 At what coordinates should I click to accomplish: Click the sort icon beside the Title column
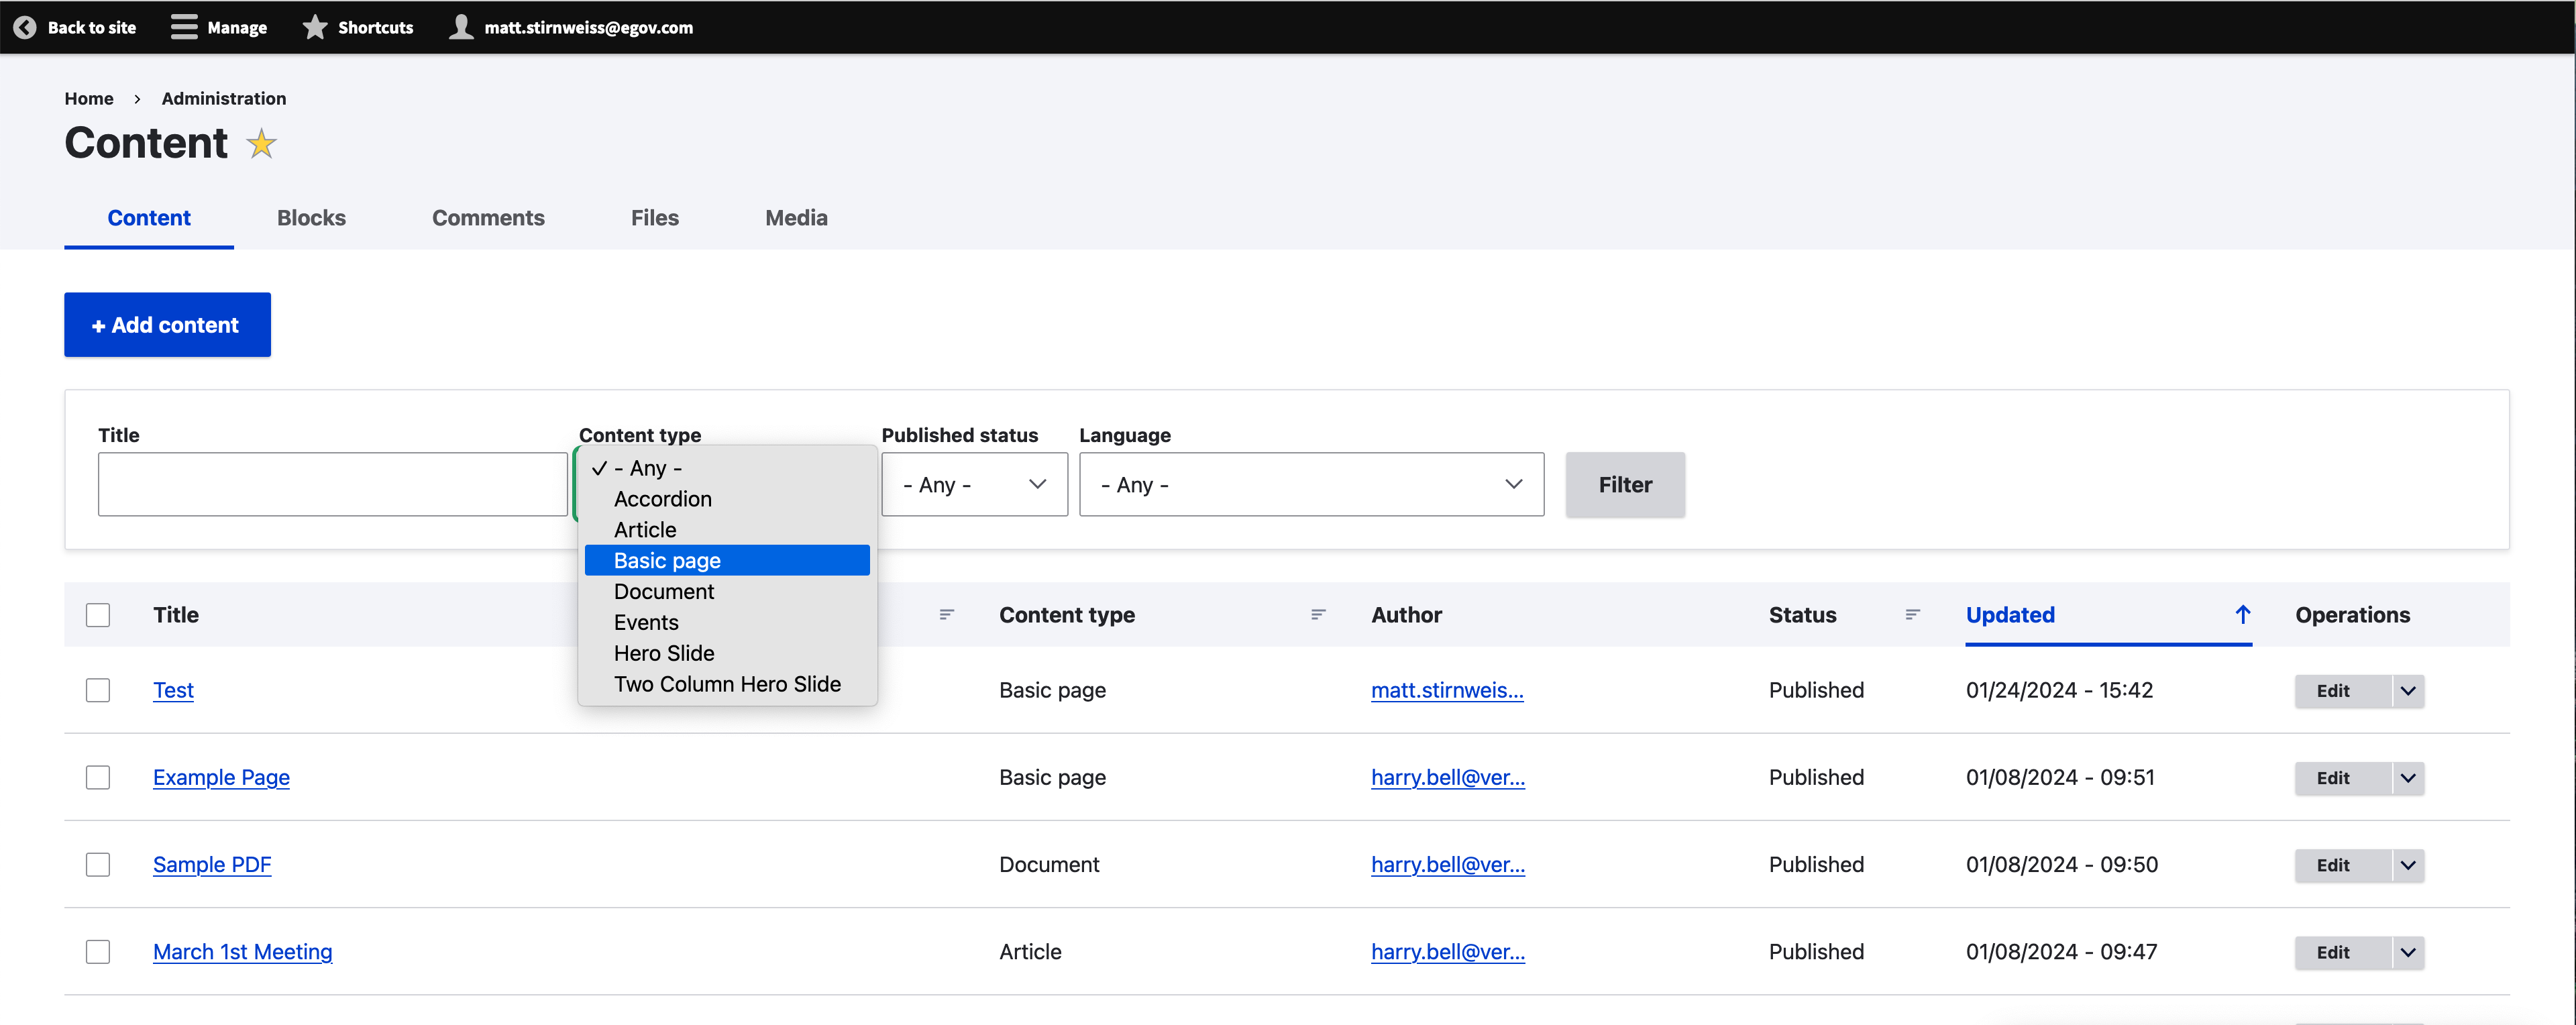coord(946,614)
